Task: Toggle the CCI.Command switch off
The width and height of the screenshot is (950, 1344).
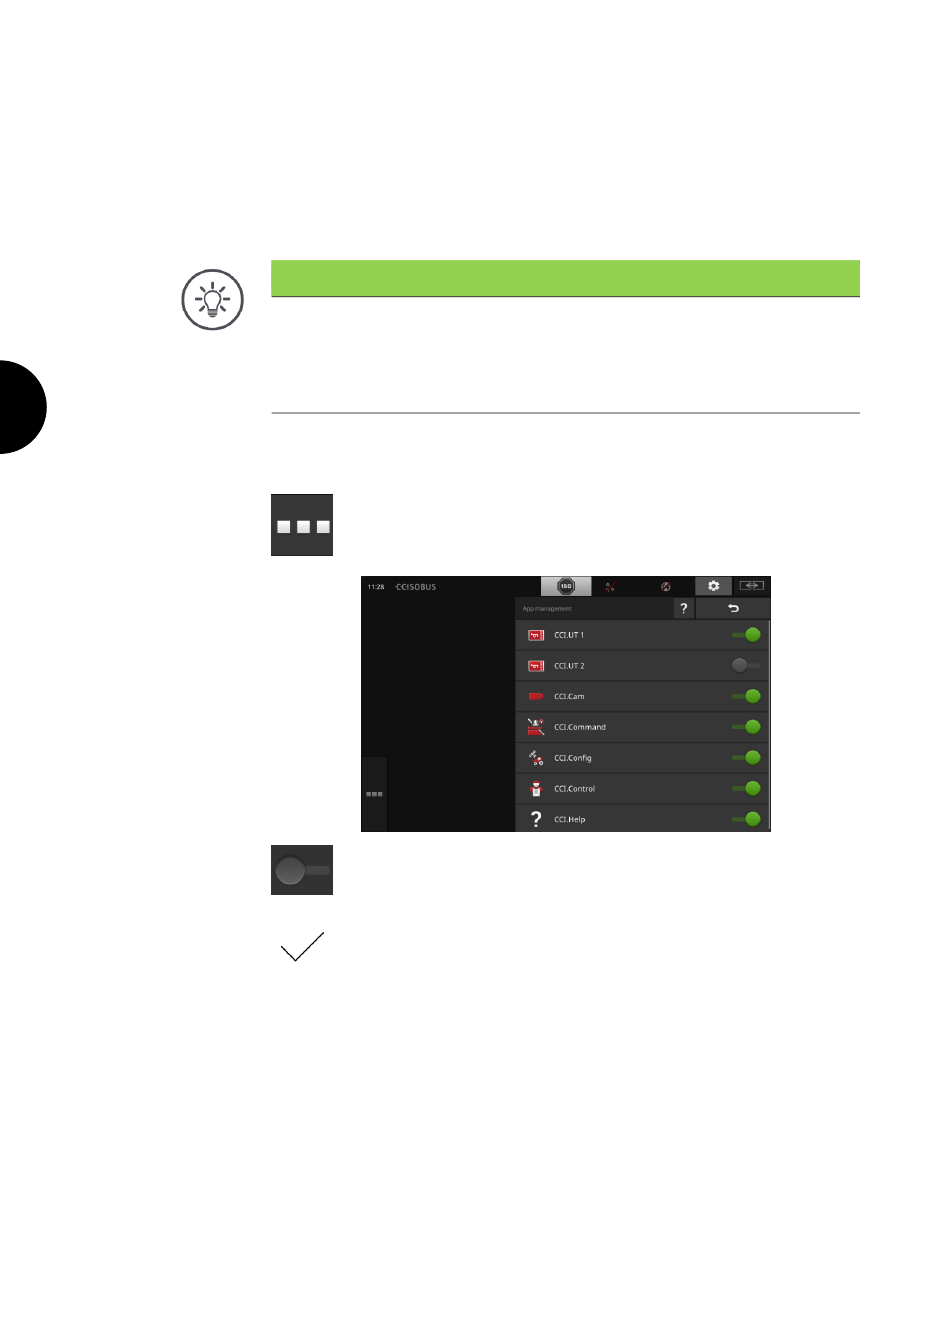Action: coord(746,727)
